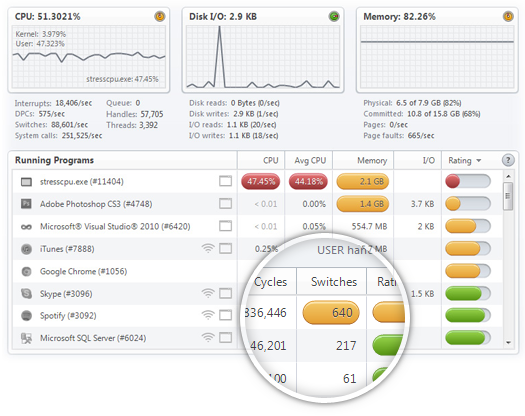Click the scrollbar down arrow in program list
The width and height of the screenshot is (525, 416).
click(x=508, y=342)
